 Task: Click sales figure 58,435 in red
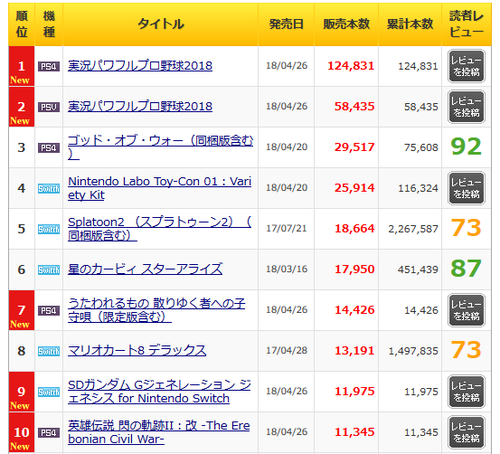click(354, 106)
